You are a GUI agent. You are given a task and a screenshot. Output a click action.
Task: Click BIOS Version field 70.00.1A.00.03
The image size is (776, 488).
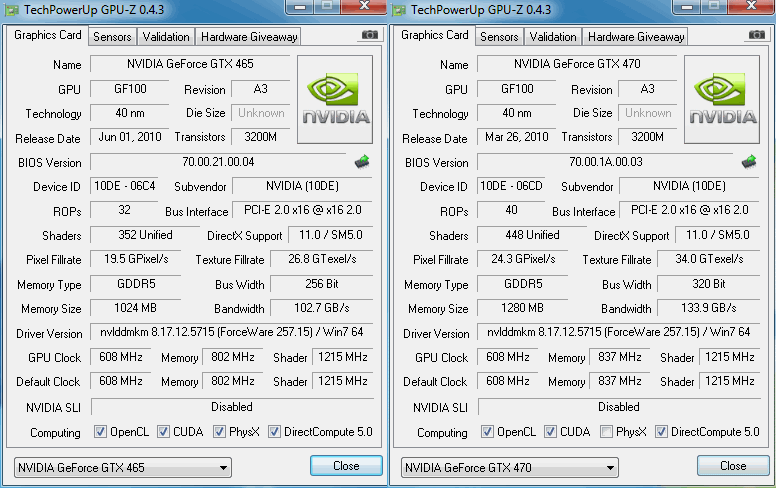(x=605, y=162)
